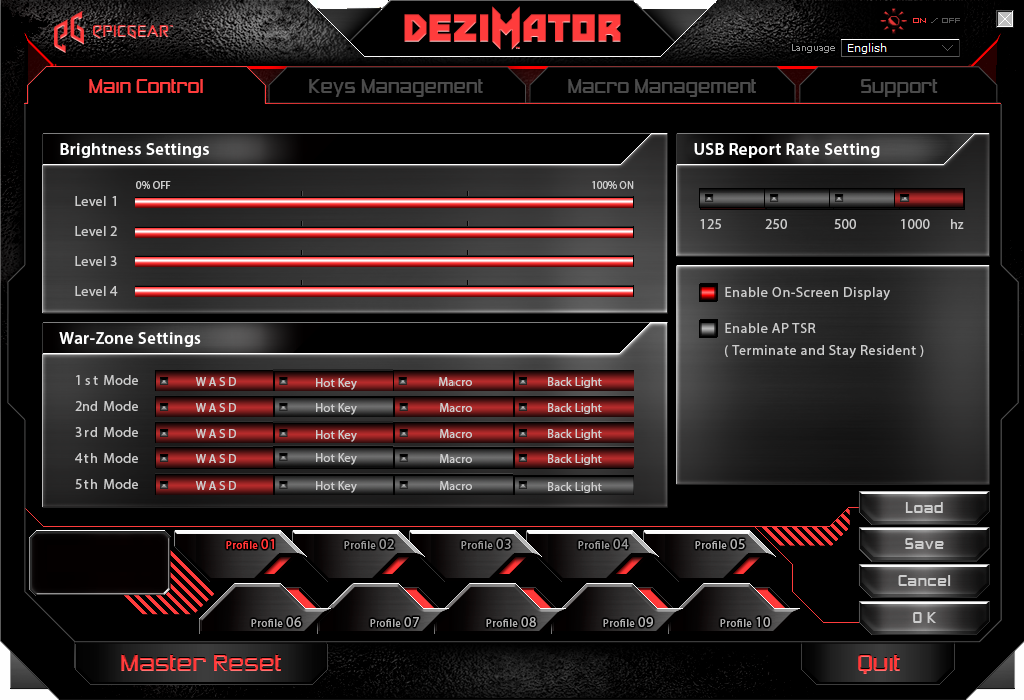Click the Save button

[x=924, y=545]
